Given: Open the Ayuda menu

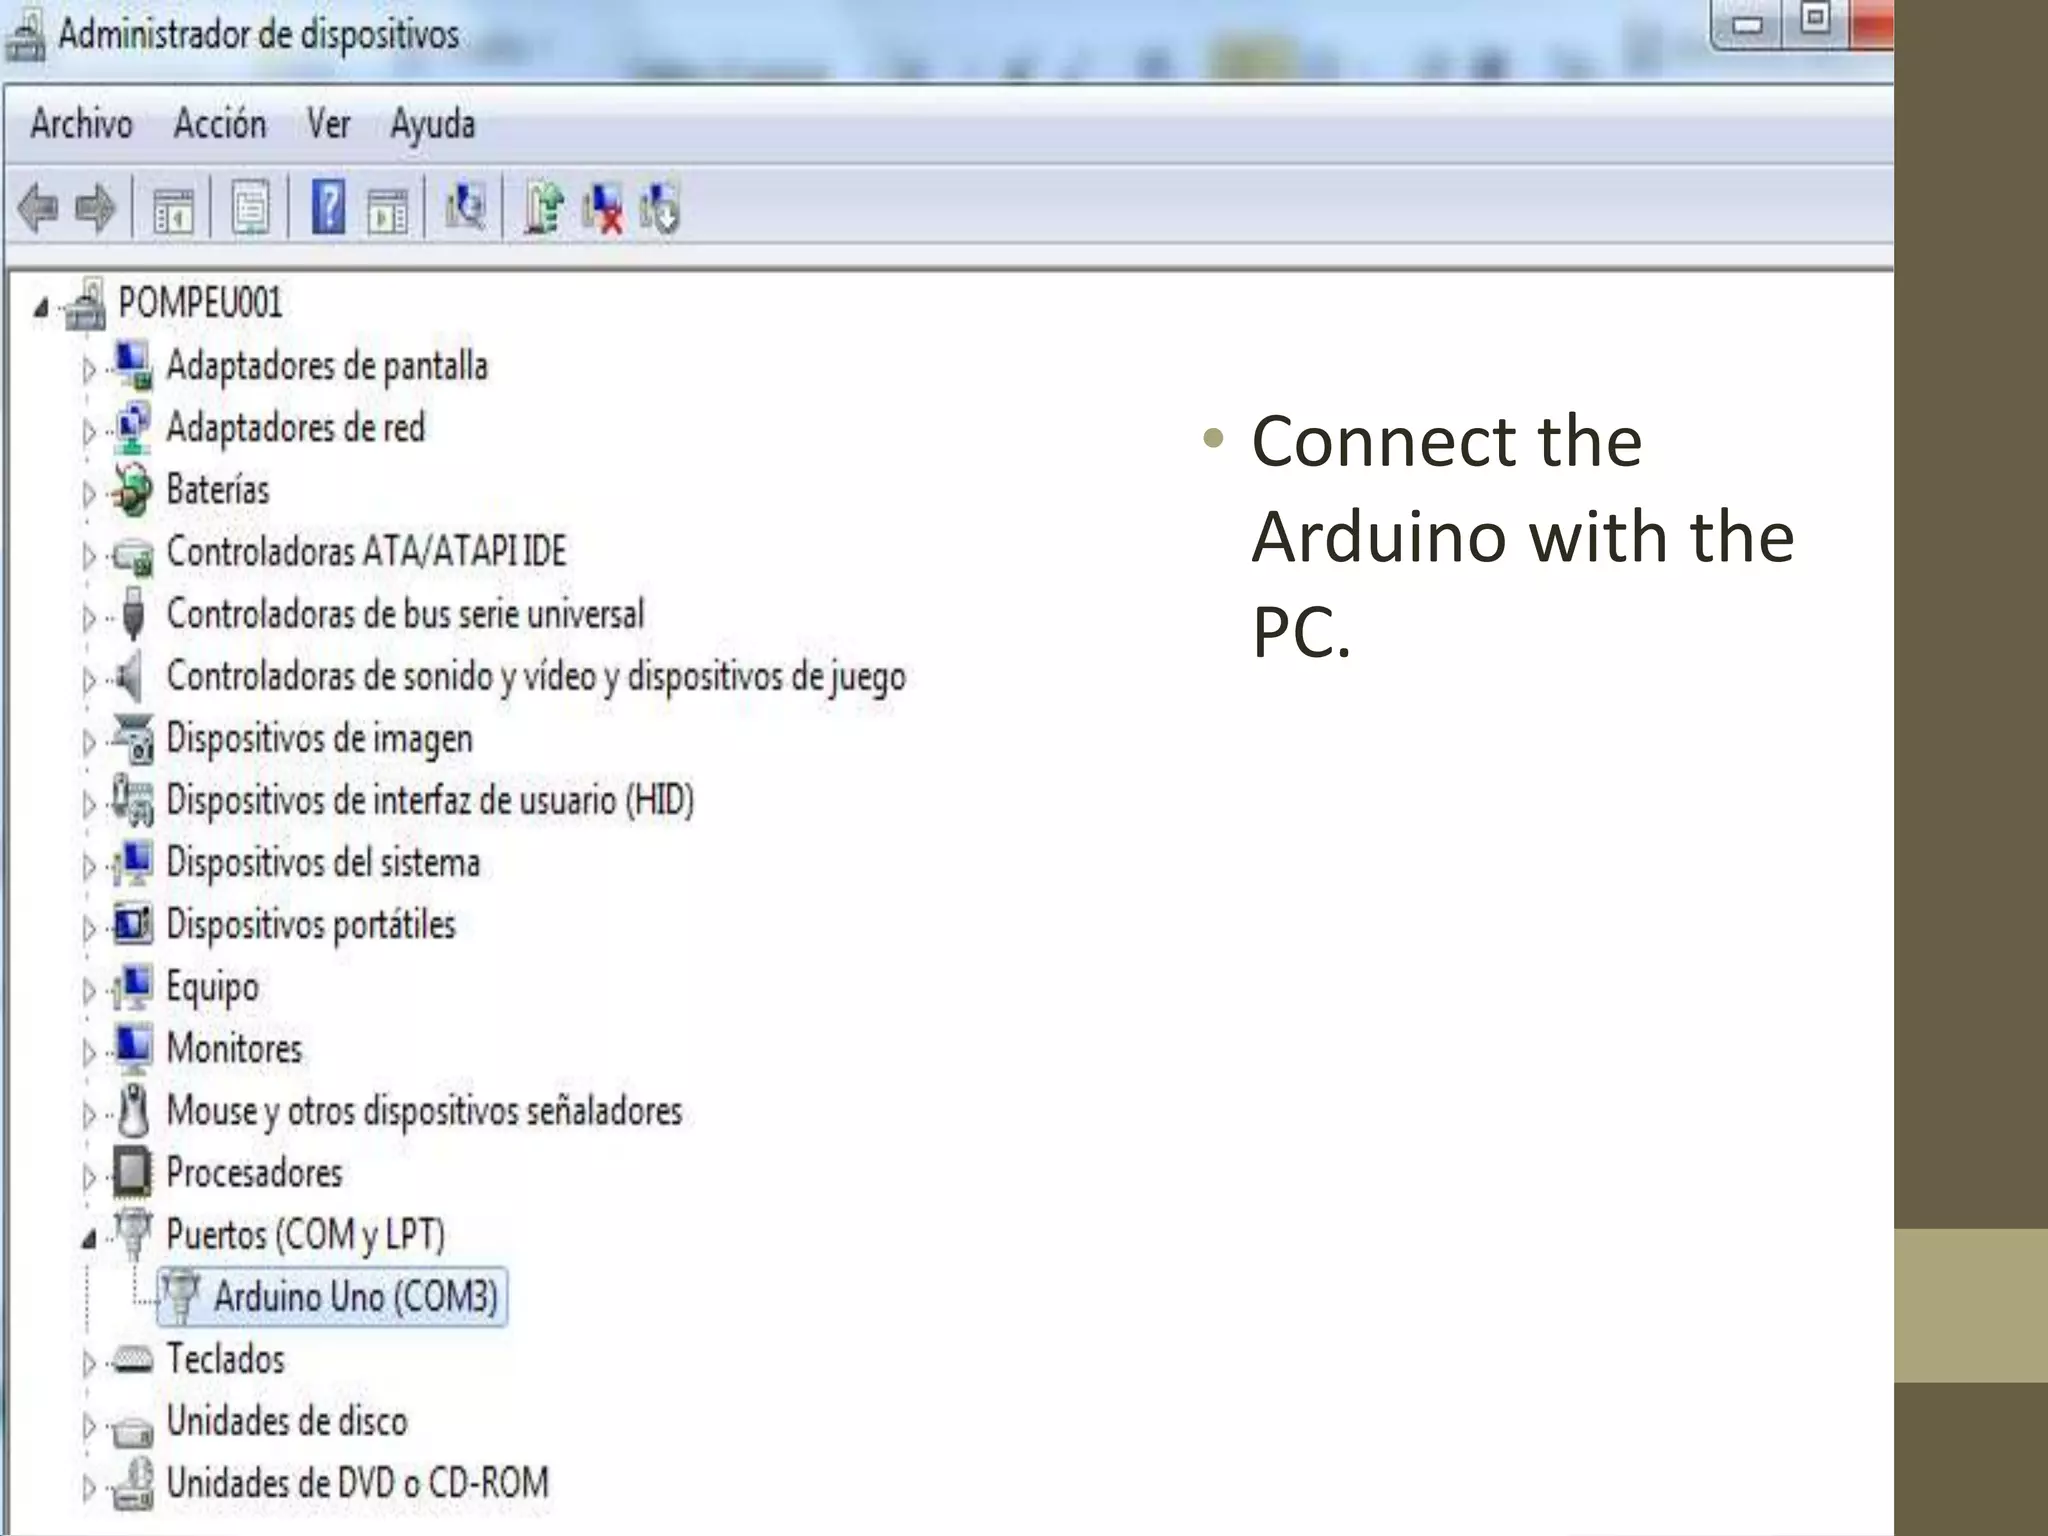Looking at the screenshot, I should pos(432,126).
